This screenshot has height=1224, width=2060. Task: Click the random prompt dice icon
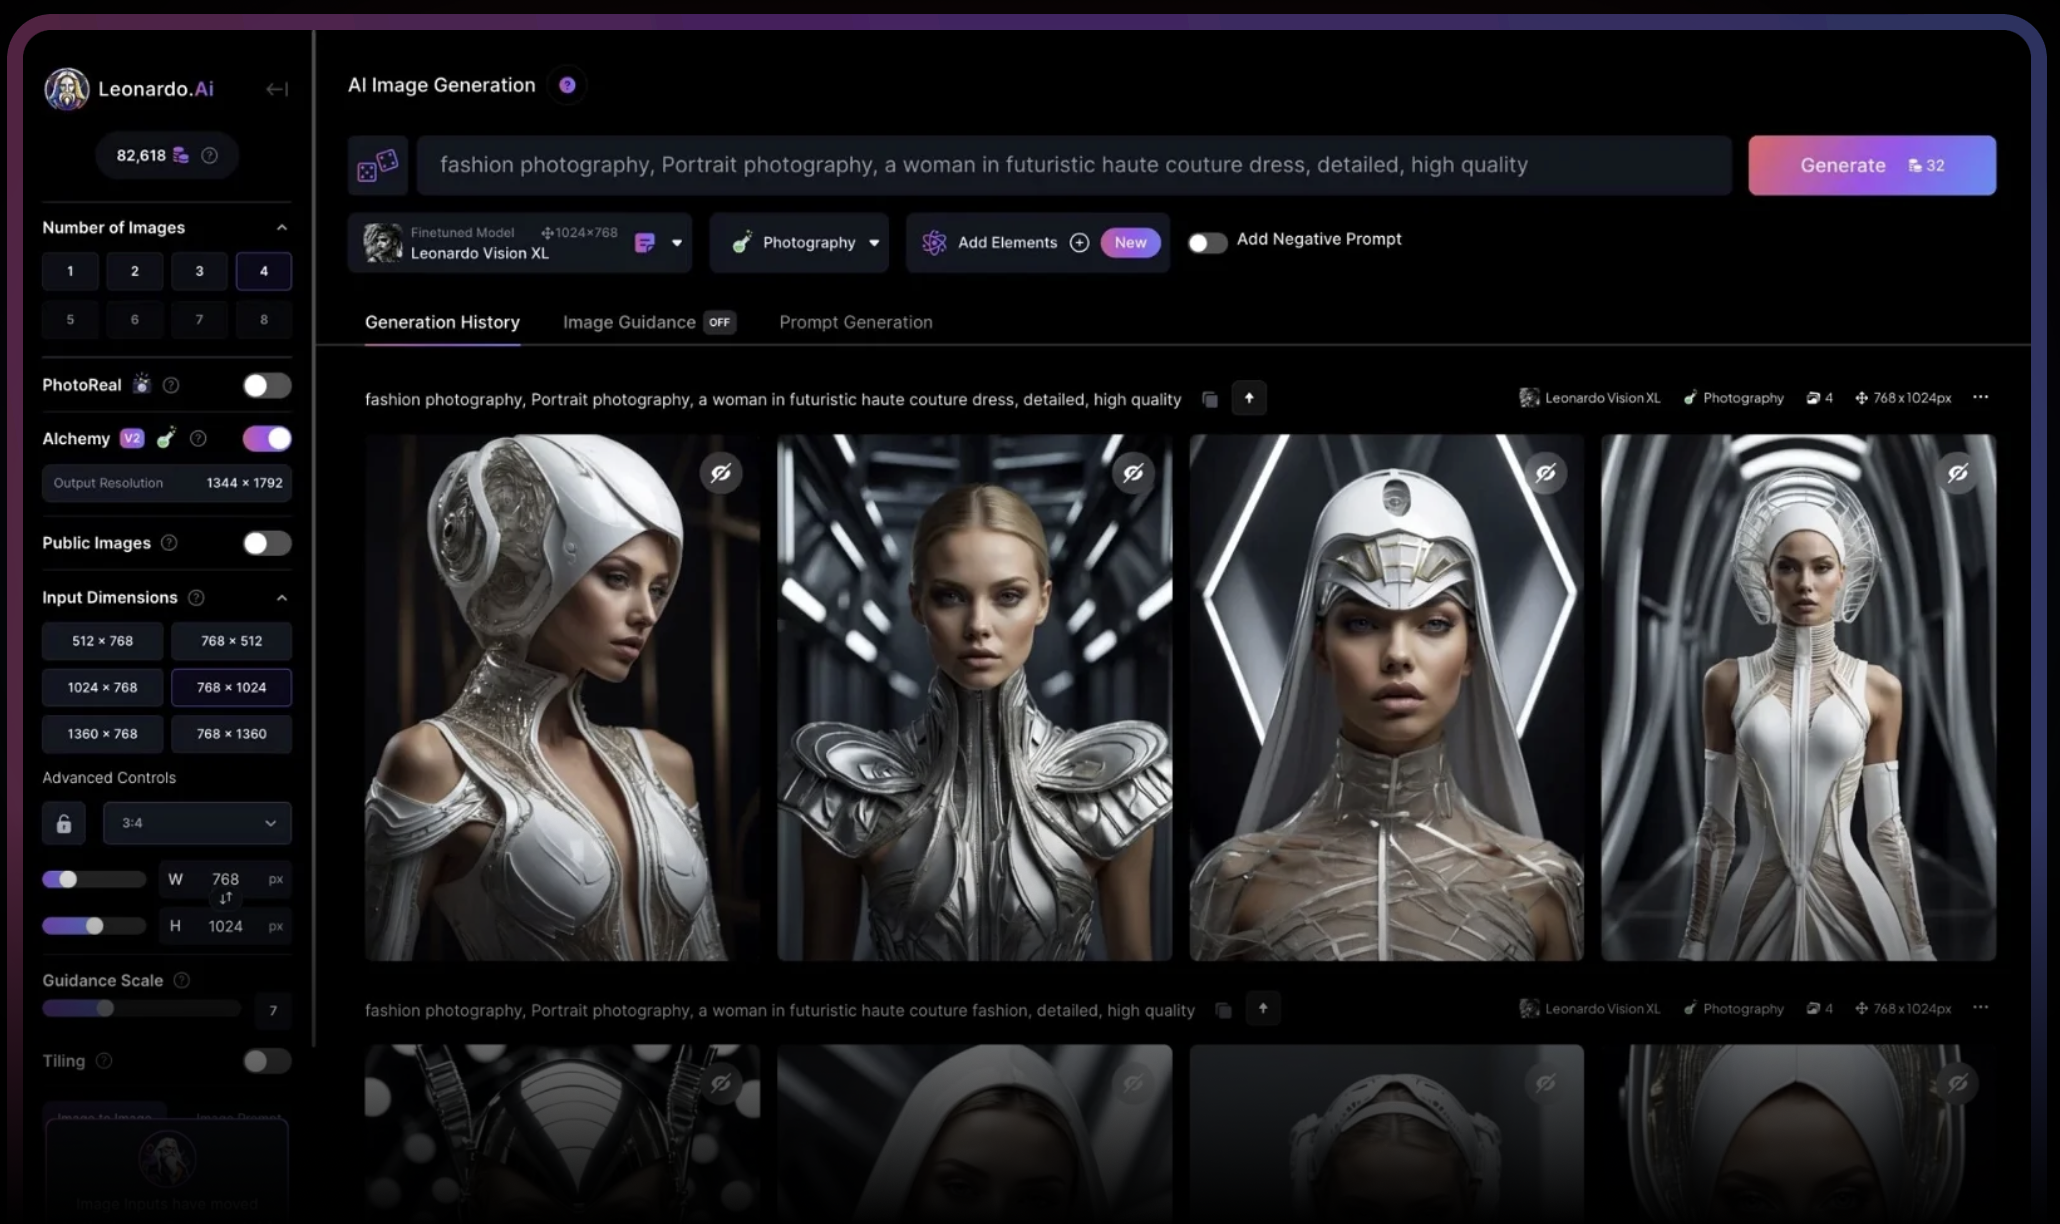[377, 166]
